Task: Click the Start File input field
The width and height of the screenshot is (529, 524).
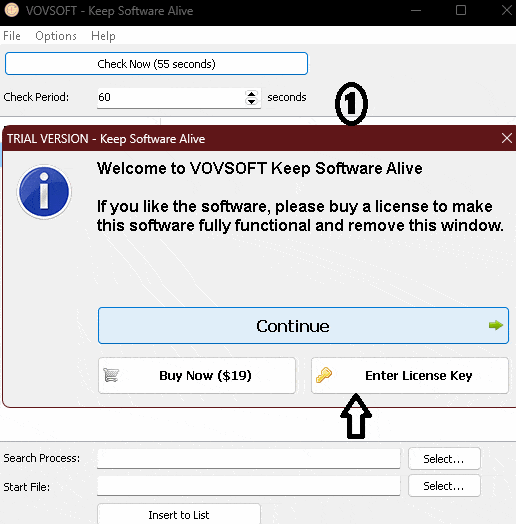Action: pyautogui.click(x=249, y=486)
